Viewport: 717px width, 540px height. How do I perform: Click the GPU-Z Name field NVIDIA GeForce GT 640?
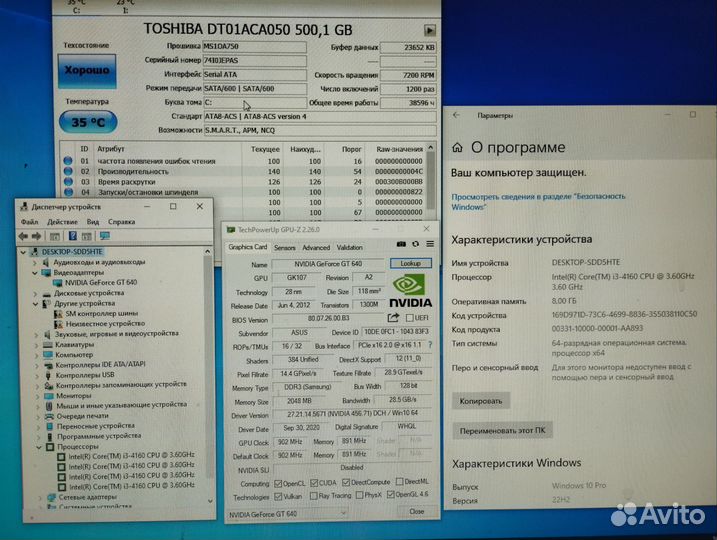point(328,264)
